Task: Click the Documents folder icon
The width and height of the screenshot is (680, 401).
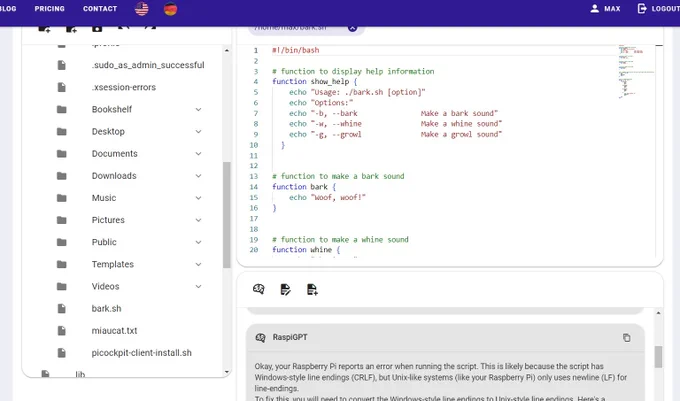Action: pos(62,153)
